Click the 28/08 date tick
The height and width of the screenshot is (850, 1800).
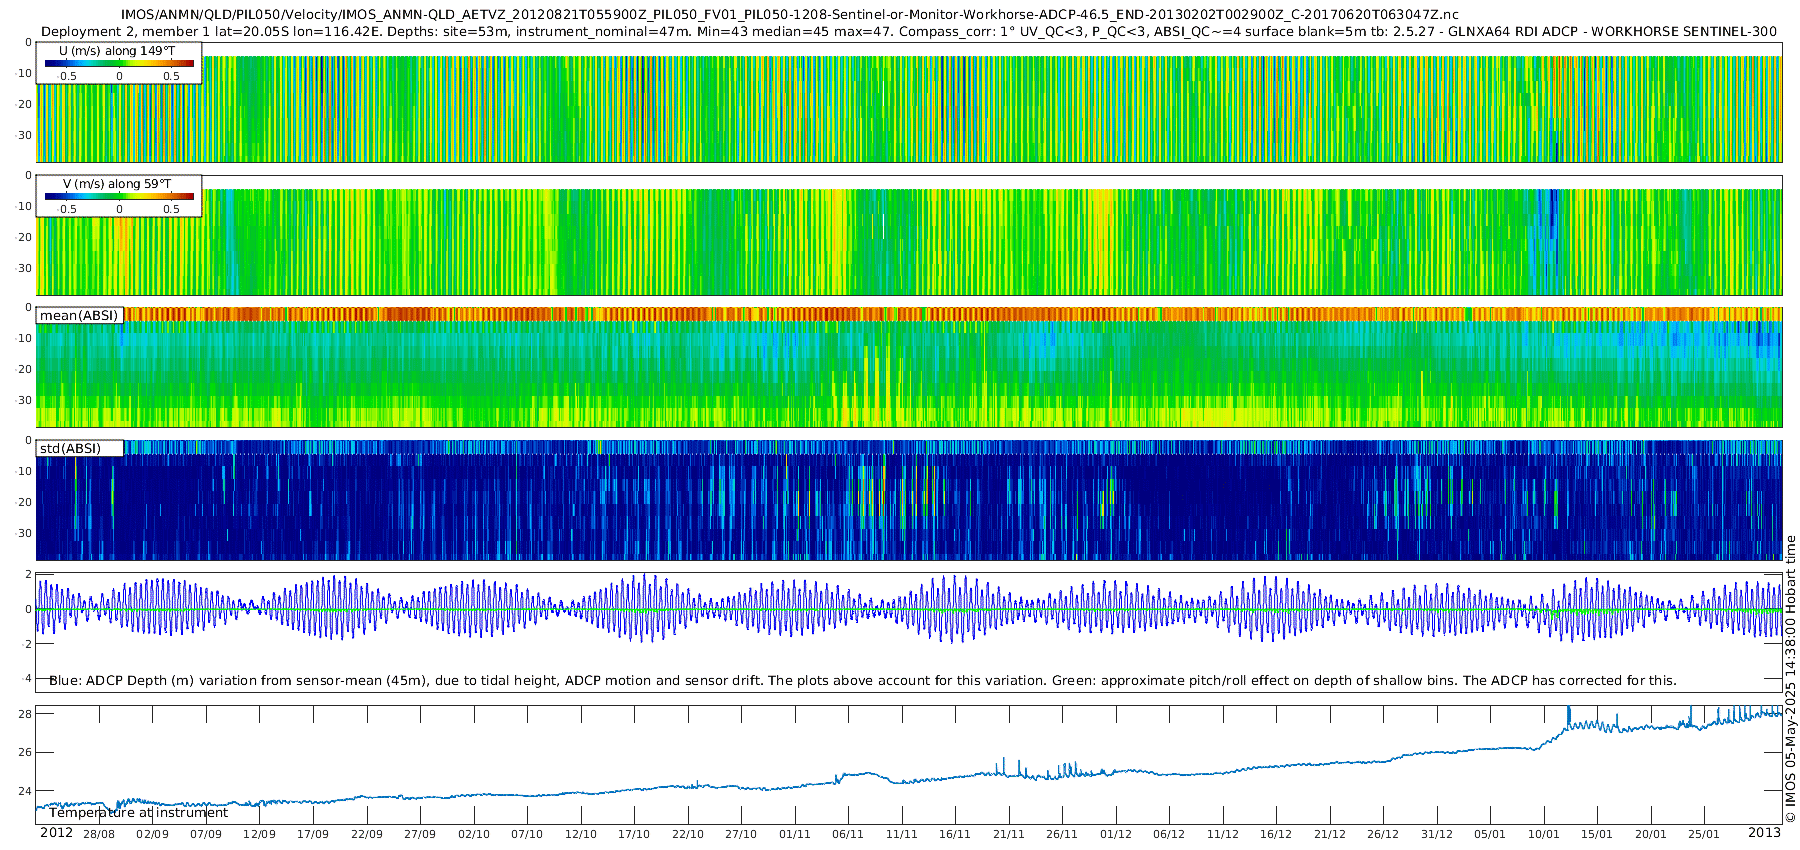click(x=99, y=834)
